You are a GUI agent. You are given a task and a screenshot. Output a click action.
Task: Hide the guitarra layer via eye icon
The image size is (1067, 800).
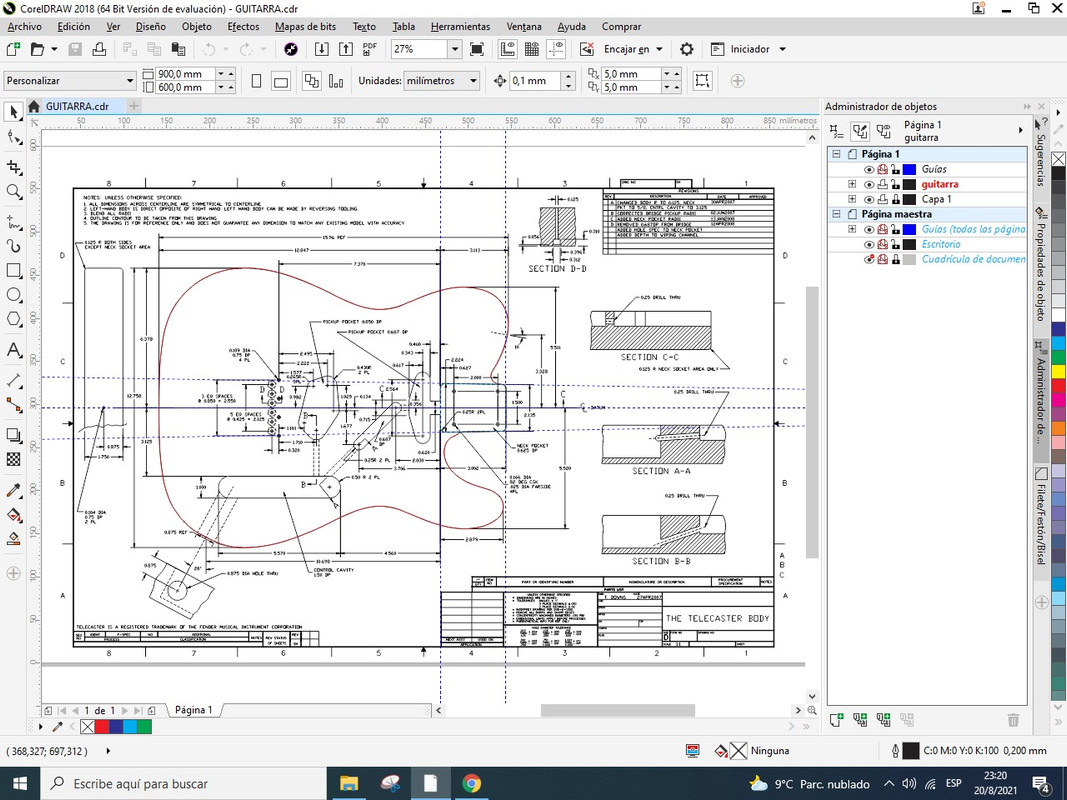[x=868, y=185]
